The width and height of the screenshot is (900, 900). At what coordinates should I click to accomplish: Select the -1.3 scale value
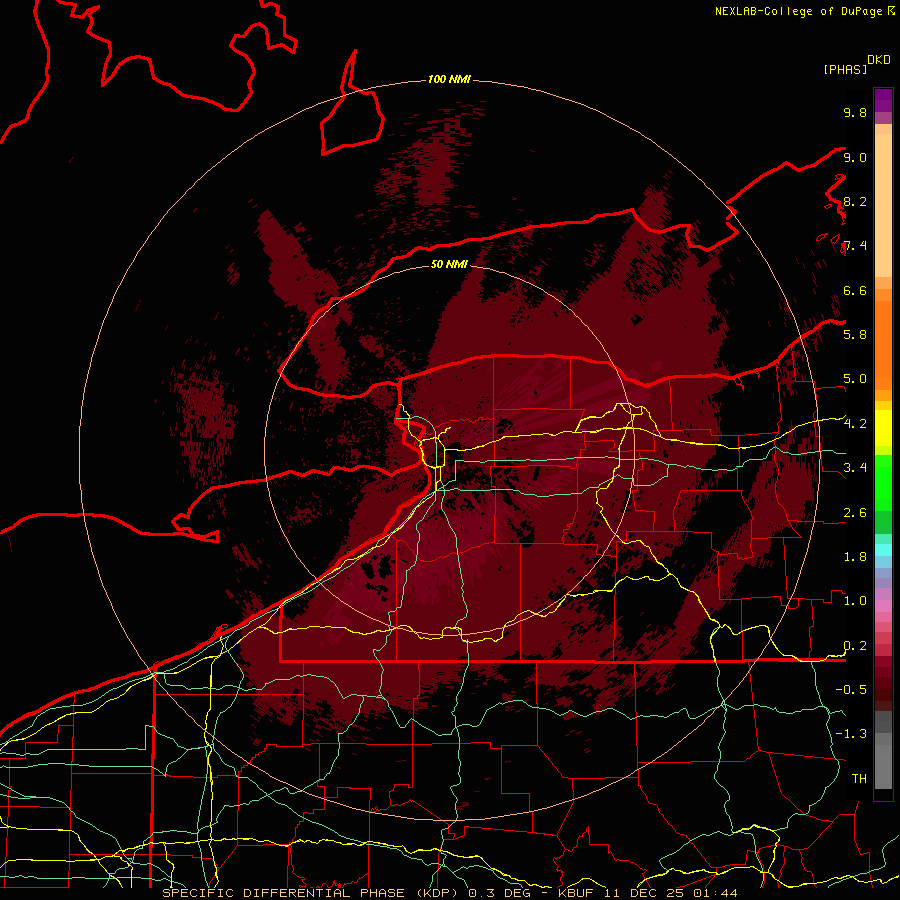851,734
